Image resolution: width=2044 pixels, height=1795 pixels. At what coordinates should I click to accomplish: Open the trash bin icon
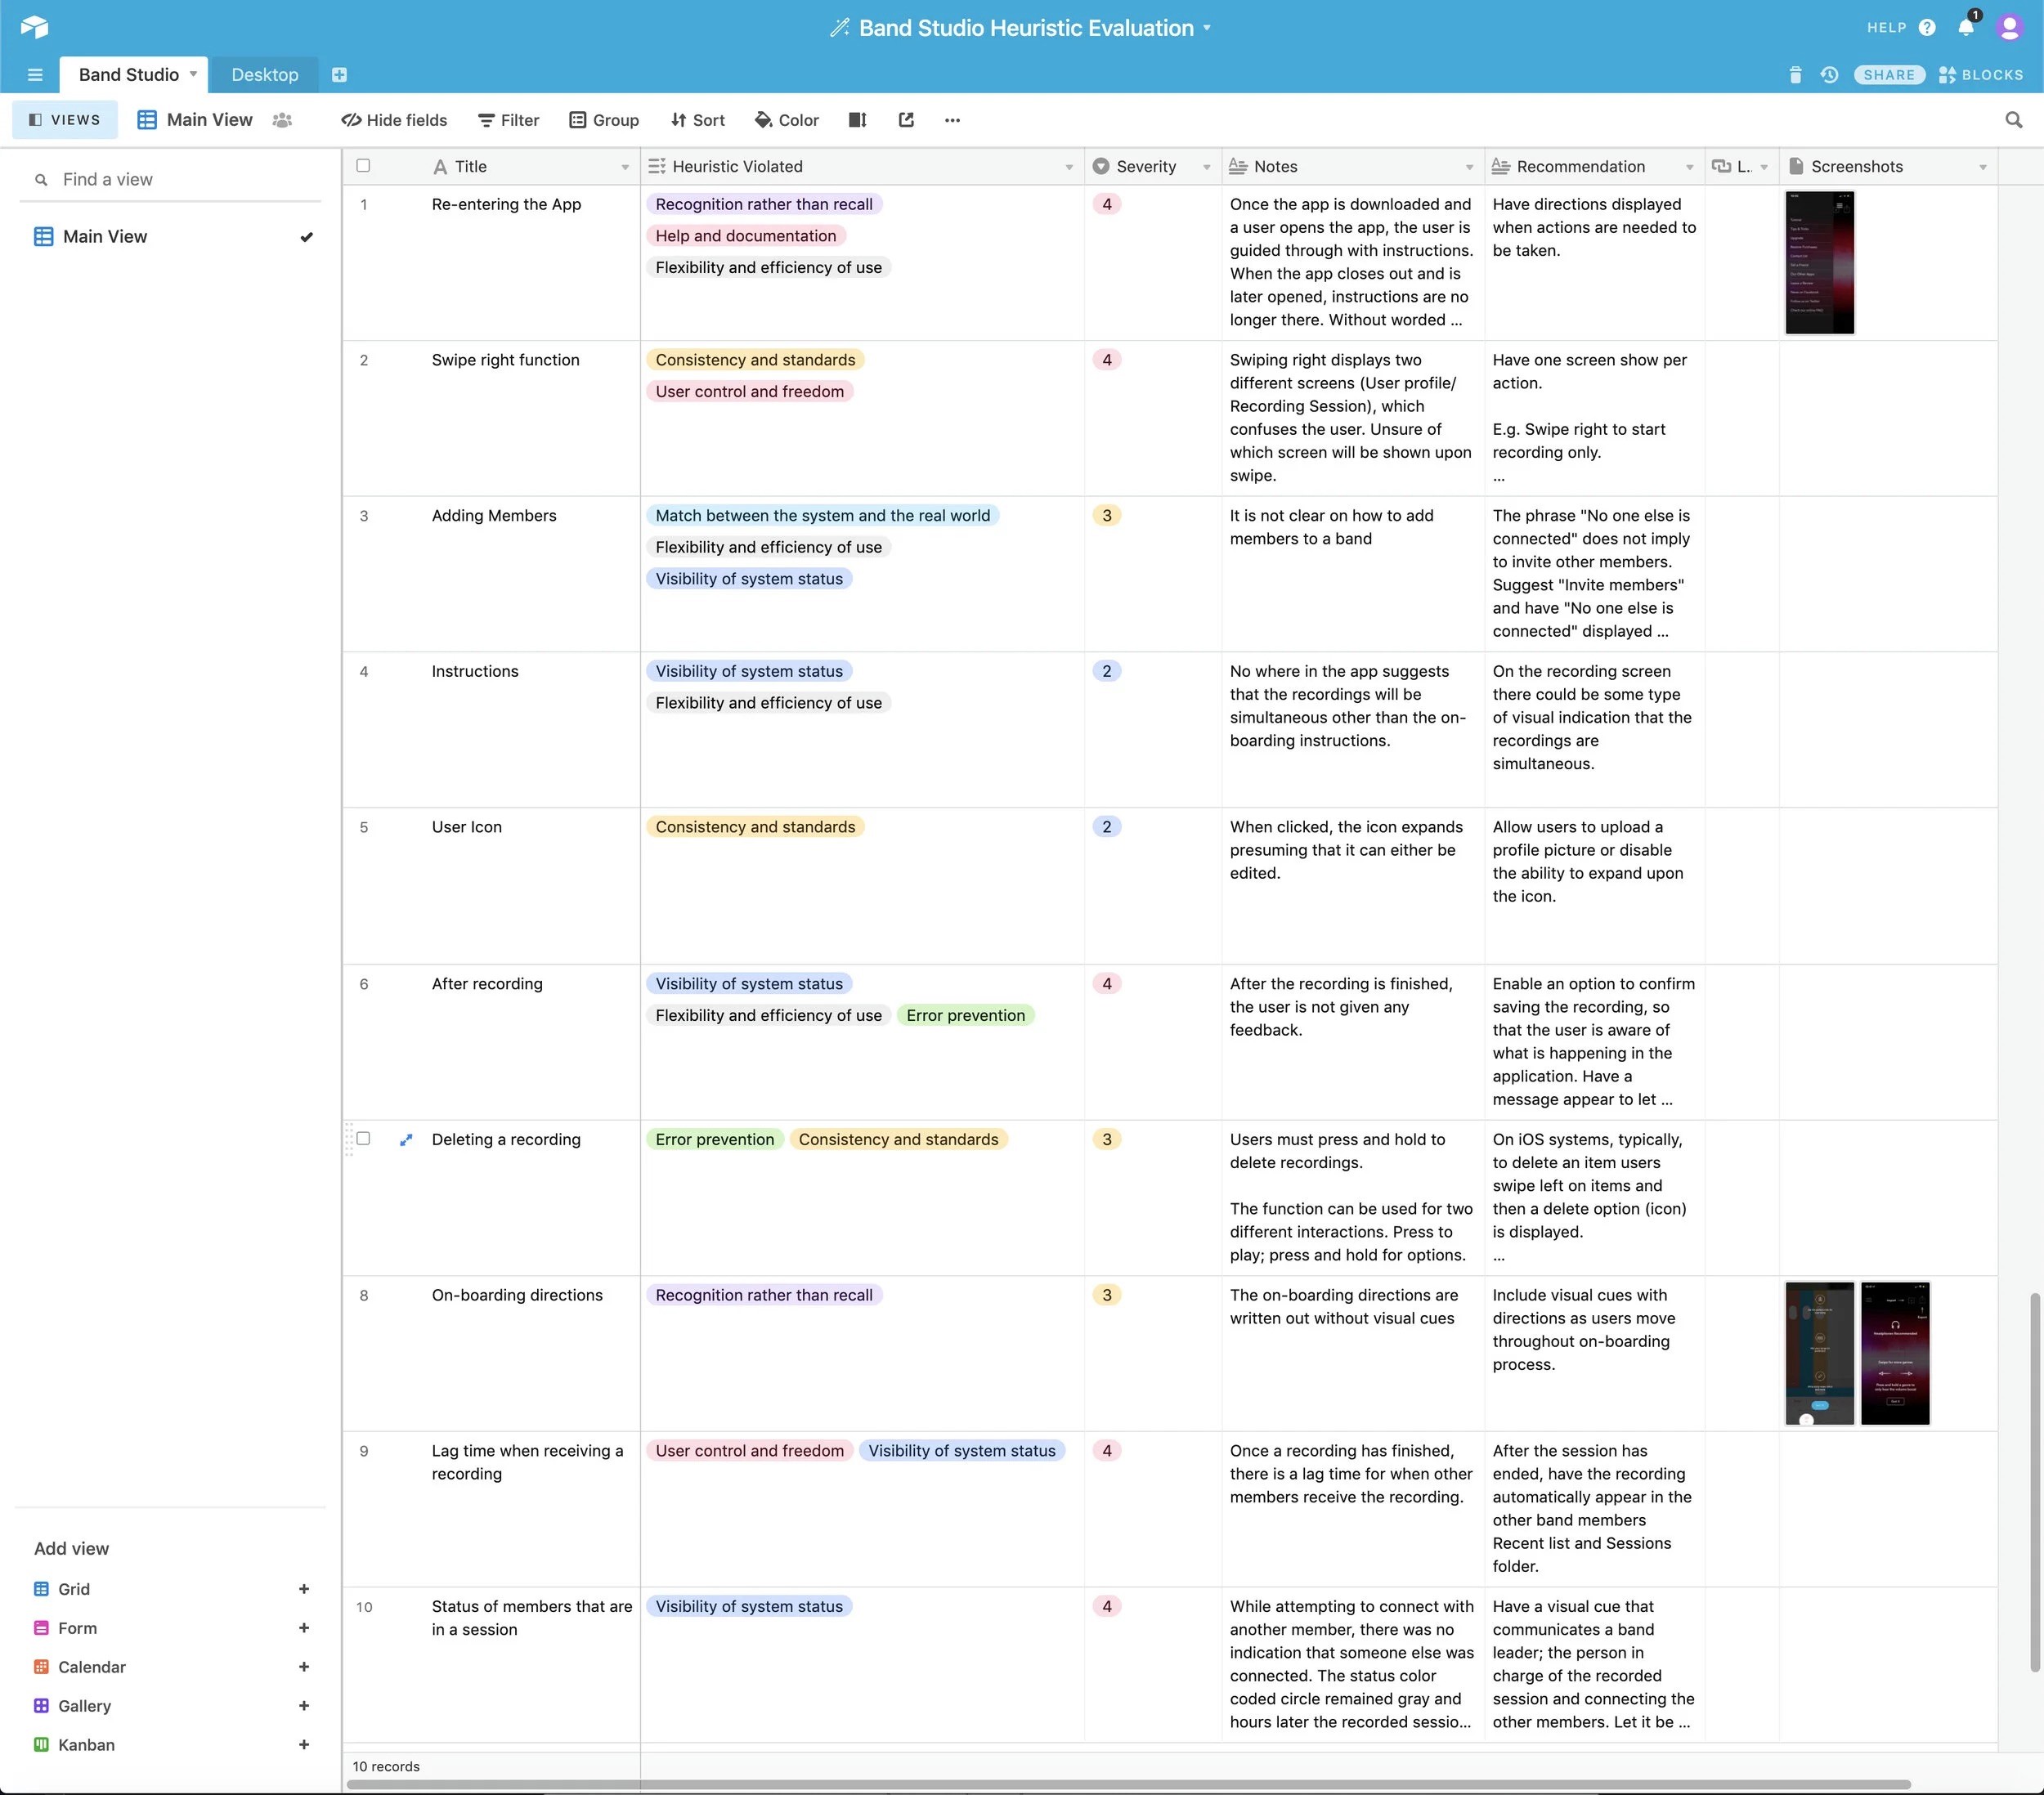(1795, 75)
